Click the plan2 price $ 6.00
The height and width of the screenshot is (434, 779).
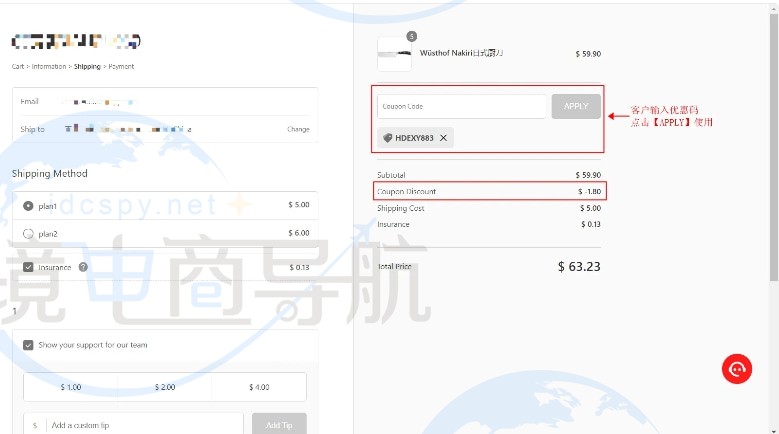[299, 233]
